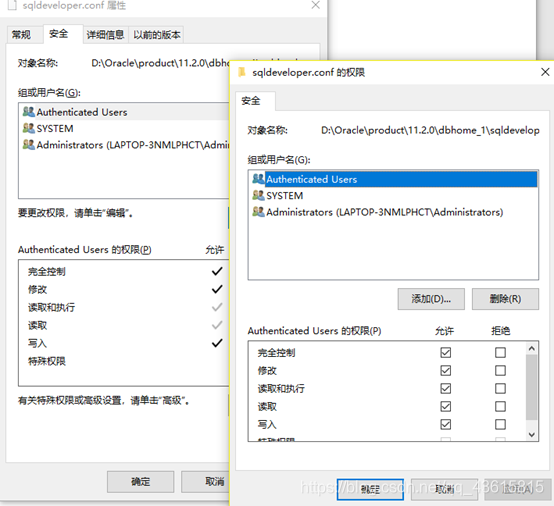Check deny checkbox for 完全控制
This screenshot has width=554, height=506.
pyautogui.click(x=500, y=352)
